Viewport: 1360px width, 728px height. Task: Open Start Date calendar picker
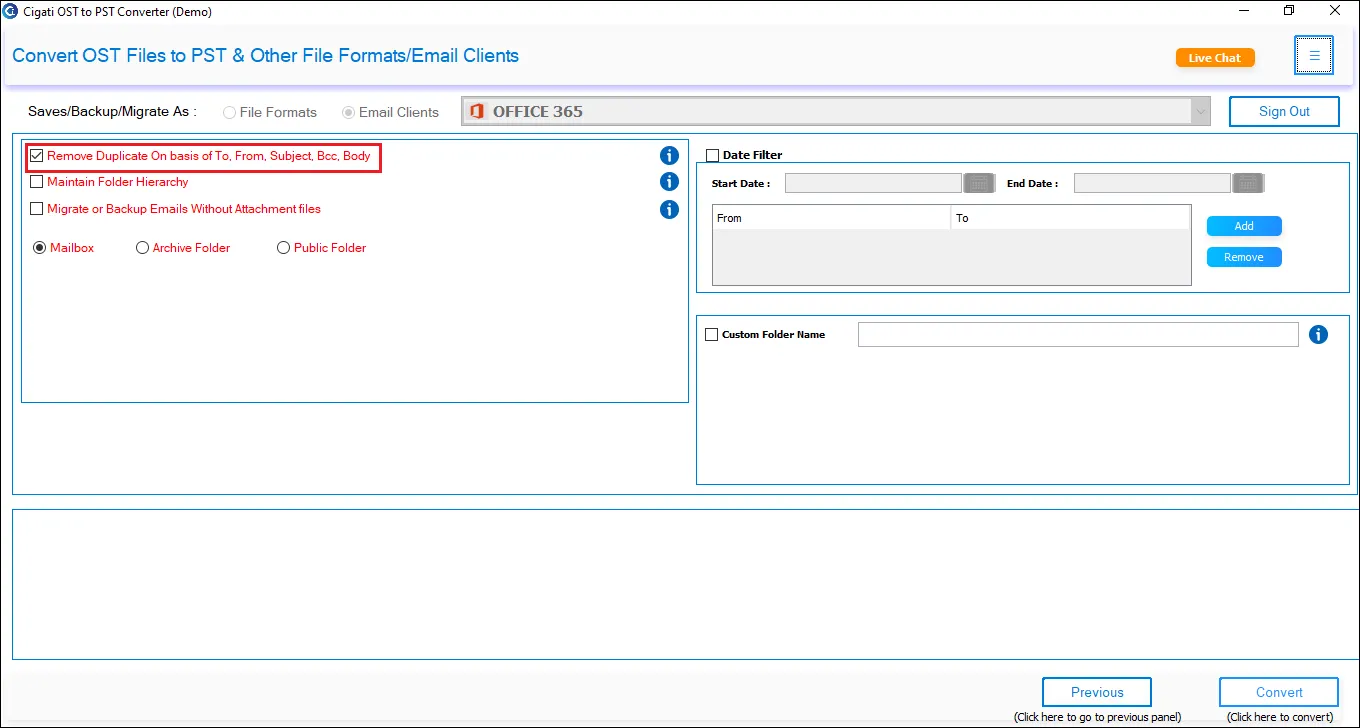click(979, 183)
